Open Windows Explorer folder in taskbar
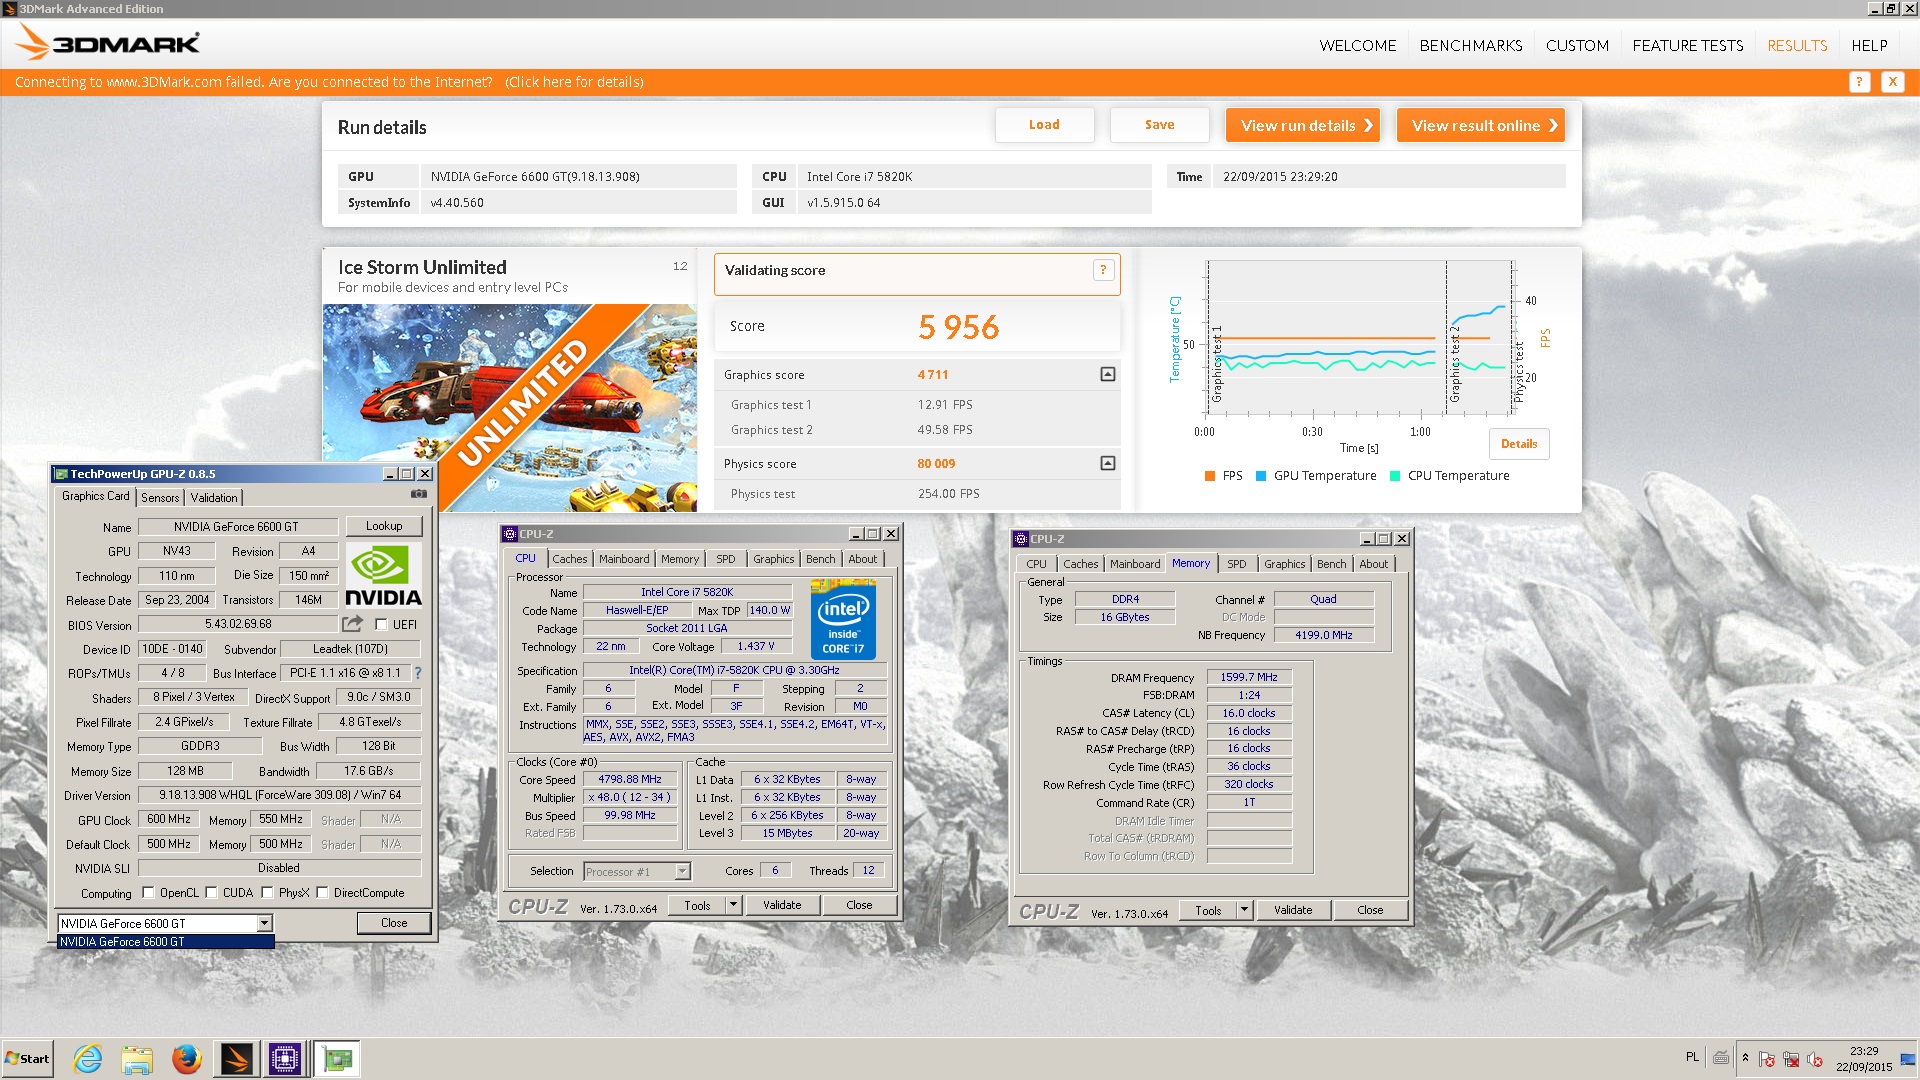 point(137,1058)
